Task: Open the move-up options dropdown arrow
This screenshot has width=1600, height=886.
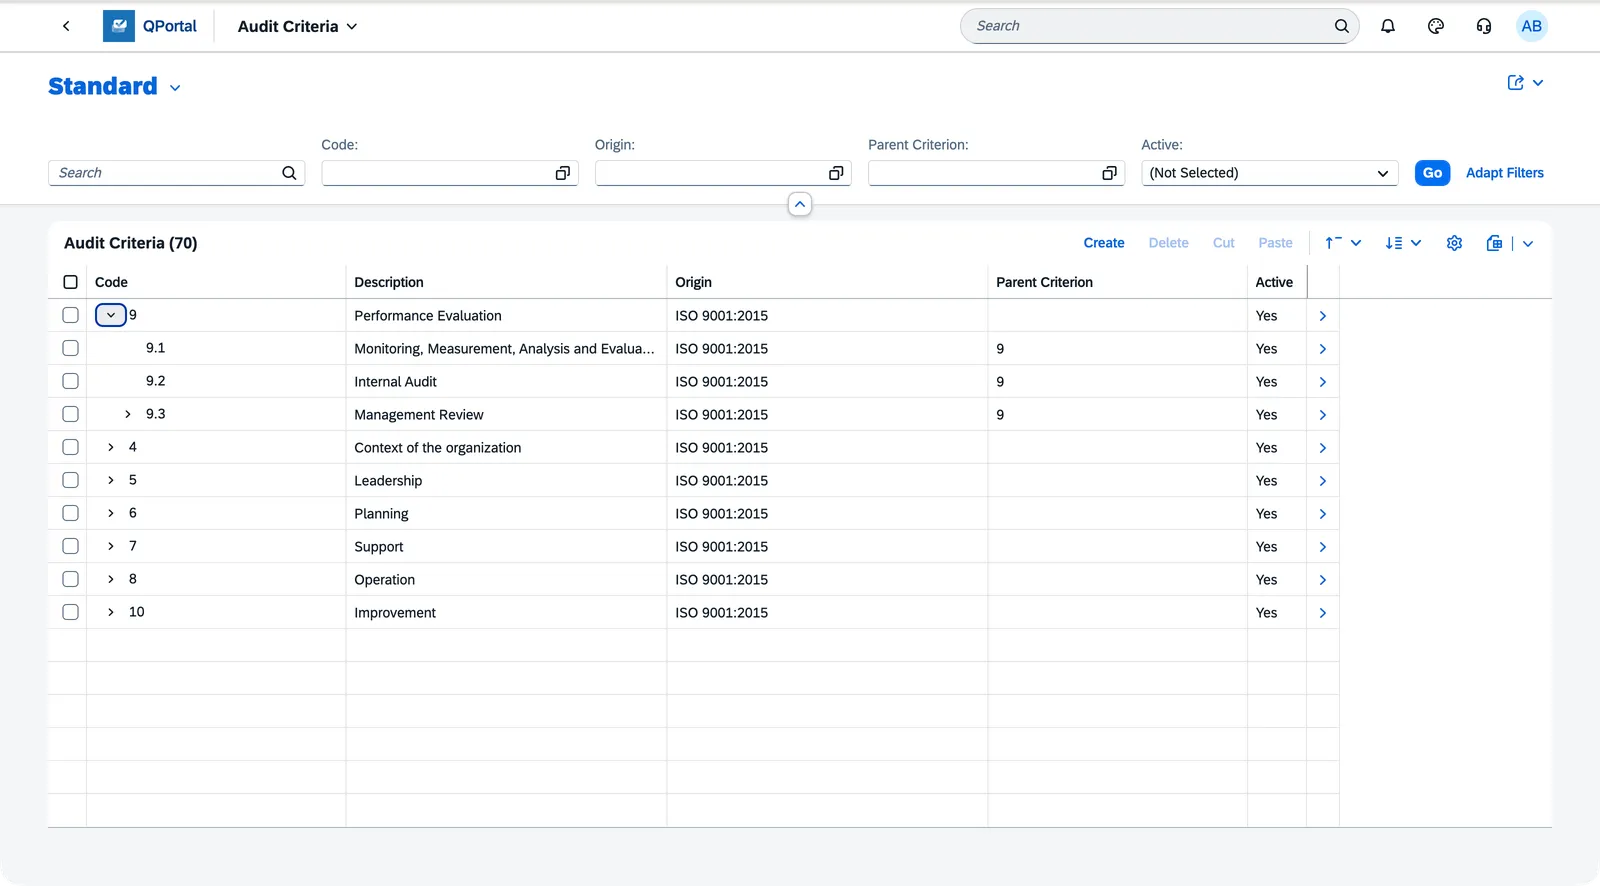Action: pos(1356,243)
